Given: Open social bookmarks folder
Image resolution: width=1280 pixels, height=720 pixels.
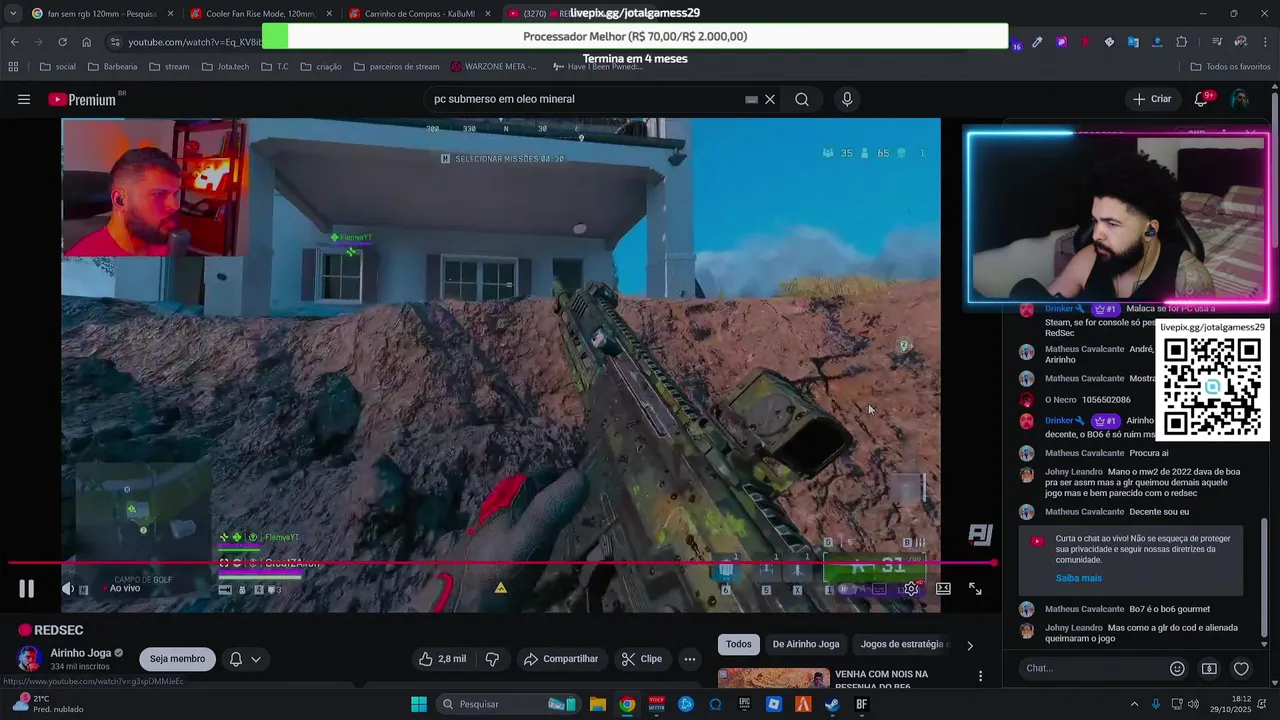Looking at the screenshot, I should pos(58,67).
